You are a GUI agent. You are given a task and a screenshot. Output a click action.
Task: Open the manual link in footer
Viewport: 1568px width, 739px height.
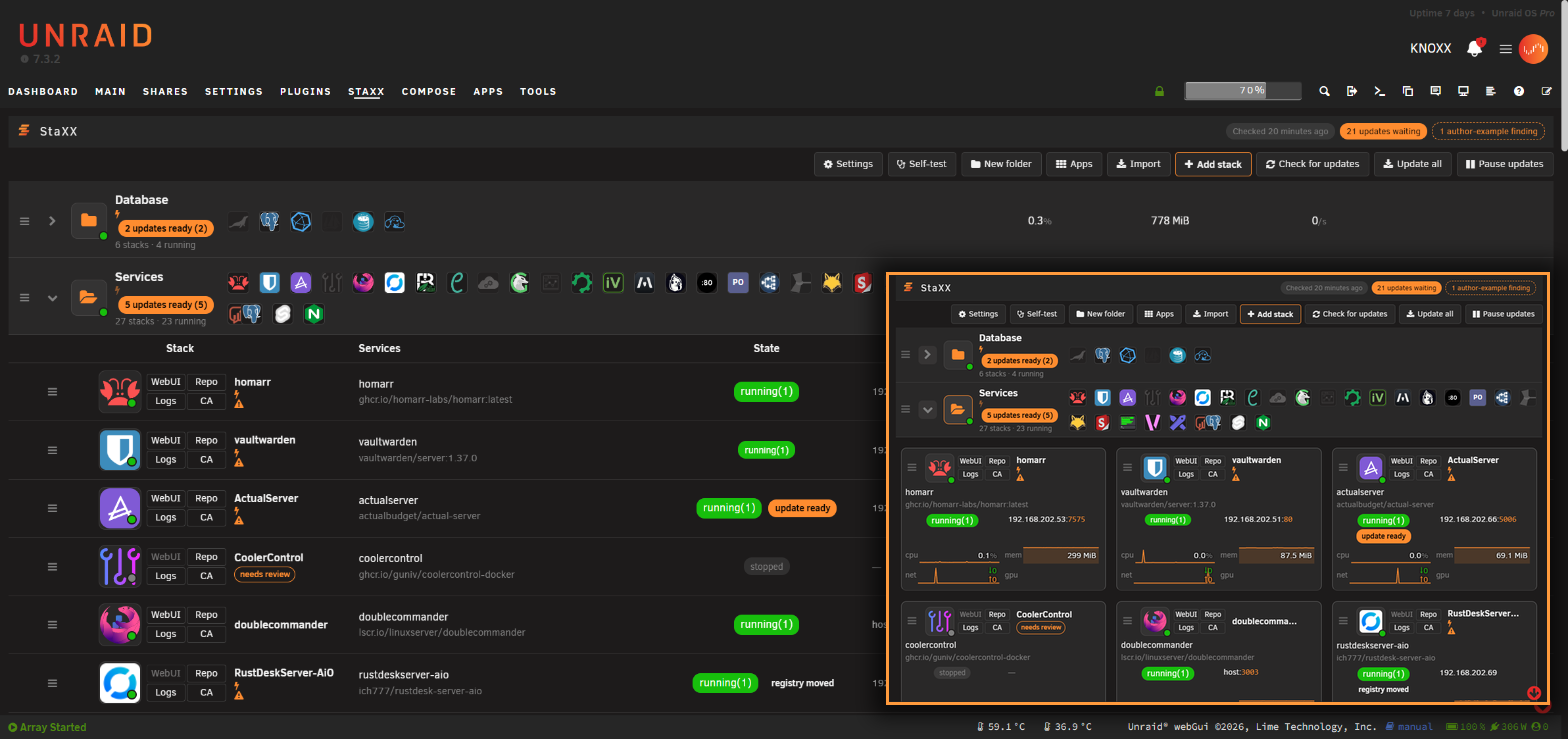point(1408,727)
